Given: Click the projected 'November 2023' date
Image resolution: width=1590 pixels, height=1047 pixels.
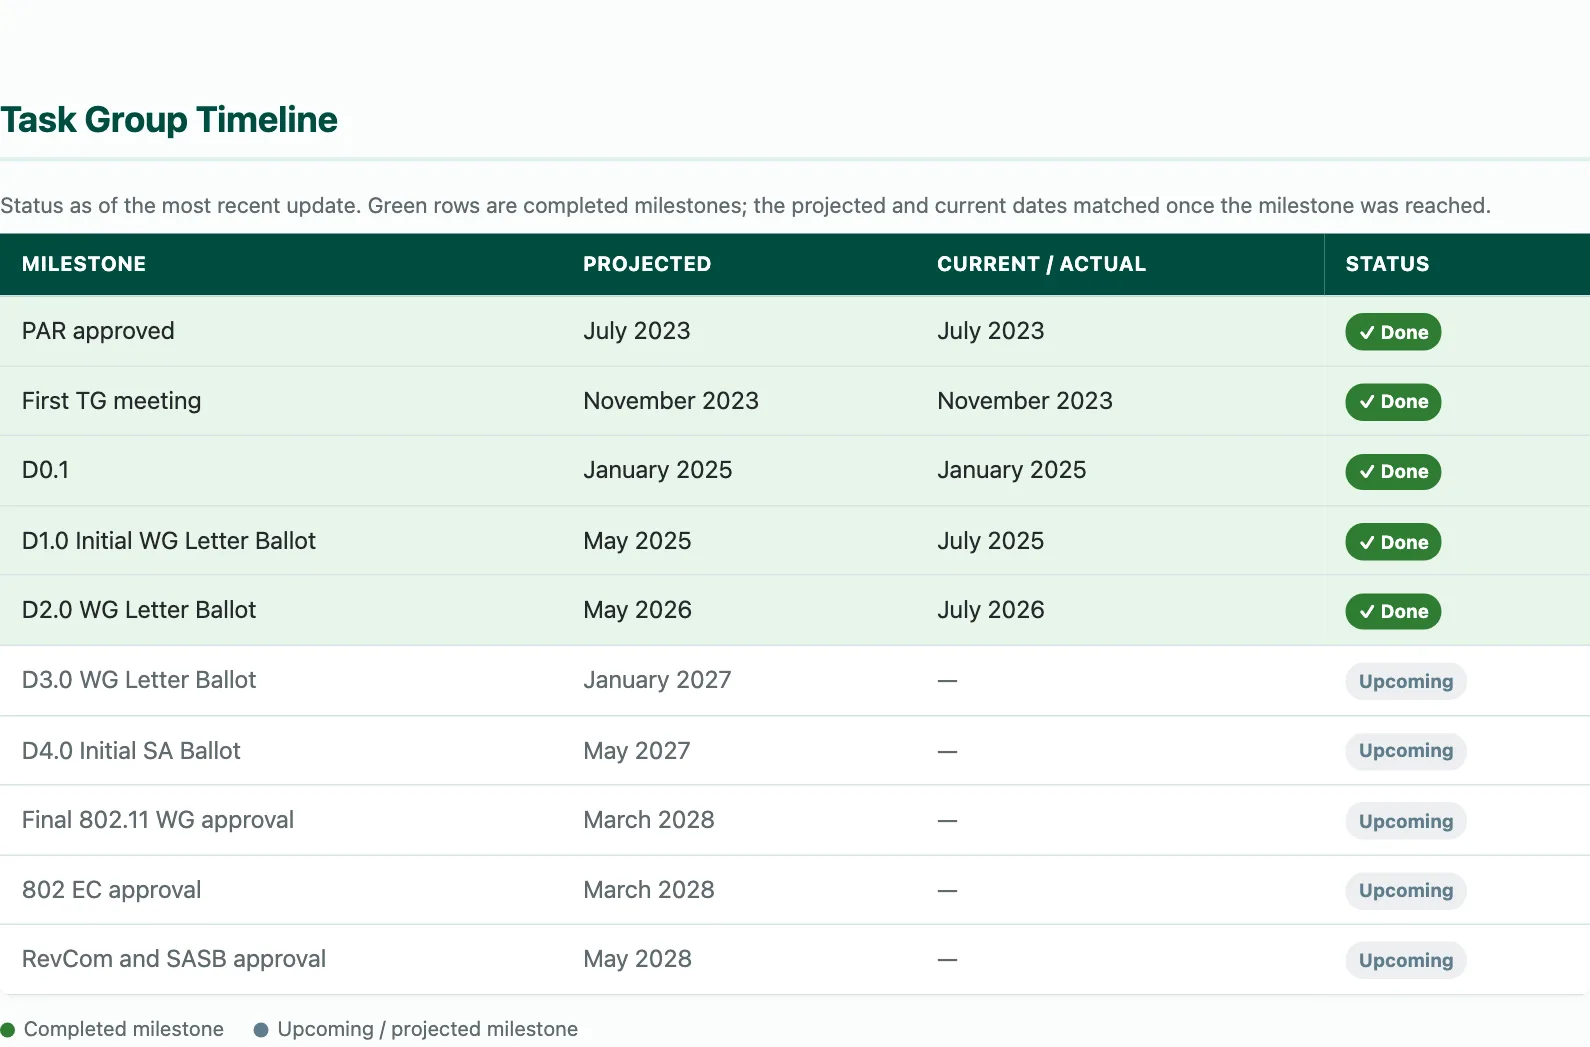Looking at the screenshot, I should [671, 401].
